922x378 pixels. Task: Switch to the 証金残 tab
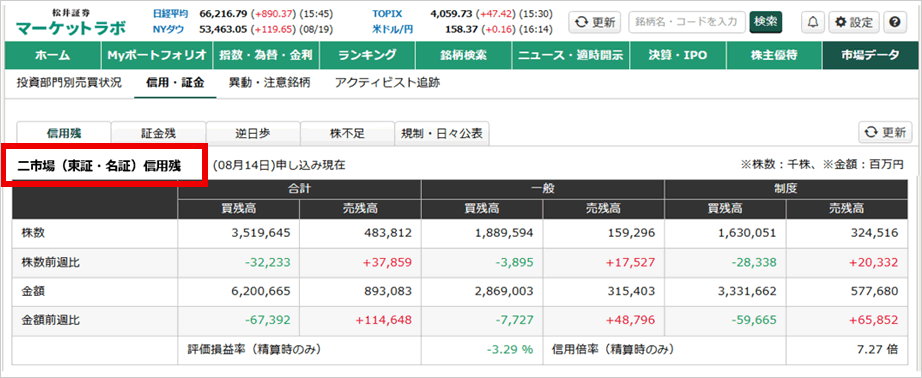158,133
